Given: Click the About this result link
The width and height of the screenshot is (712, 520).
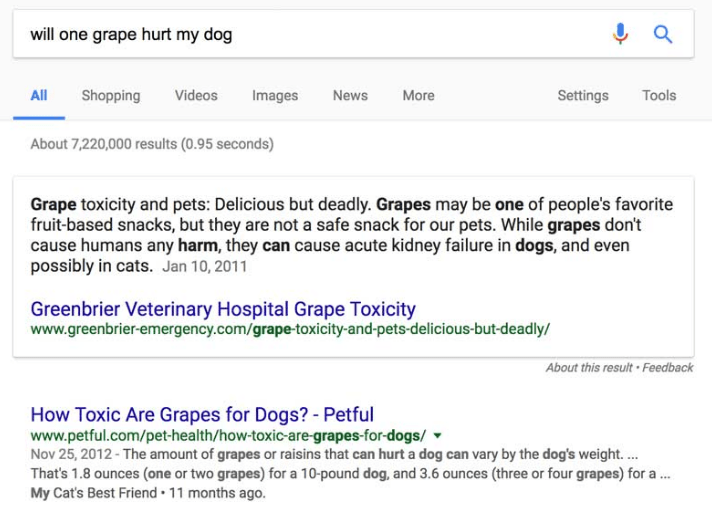Looking at the screenshot, I should 587,368.
